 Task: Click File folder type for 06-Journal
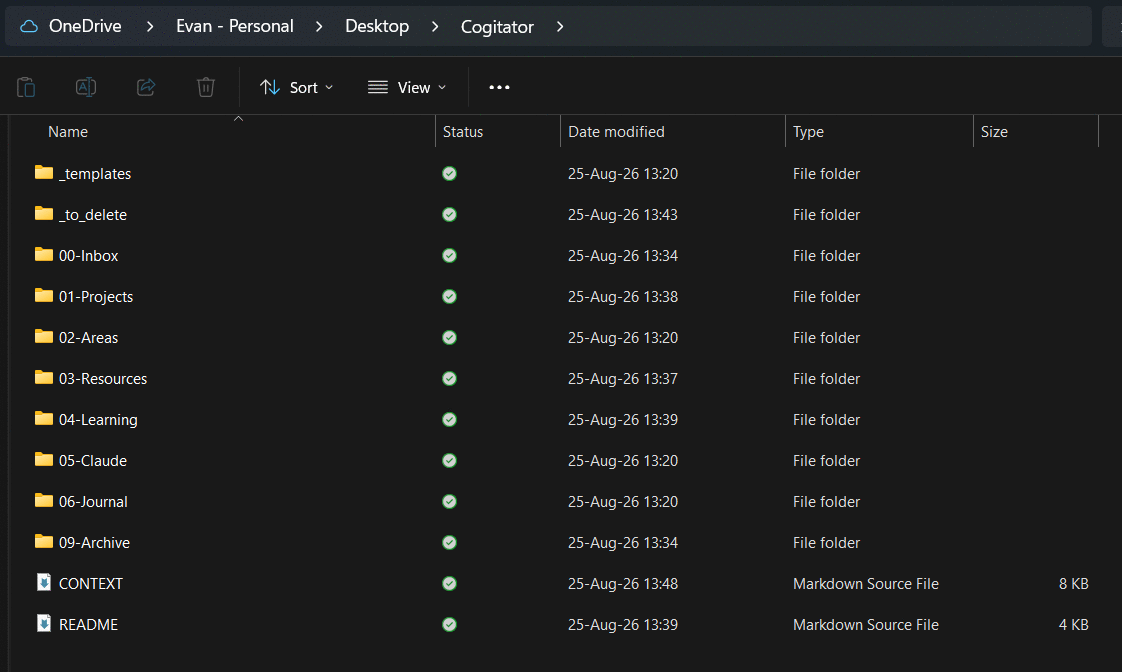tap(826, 502)
